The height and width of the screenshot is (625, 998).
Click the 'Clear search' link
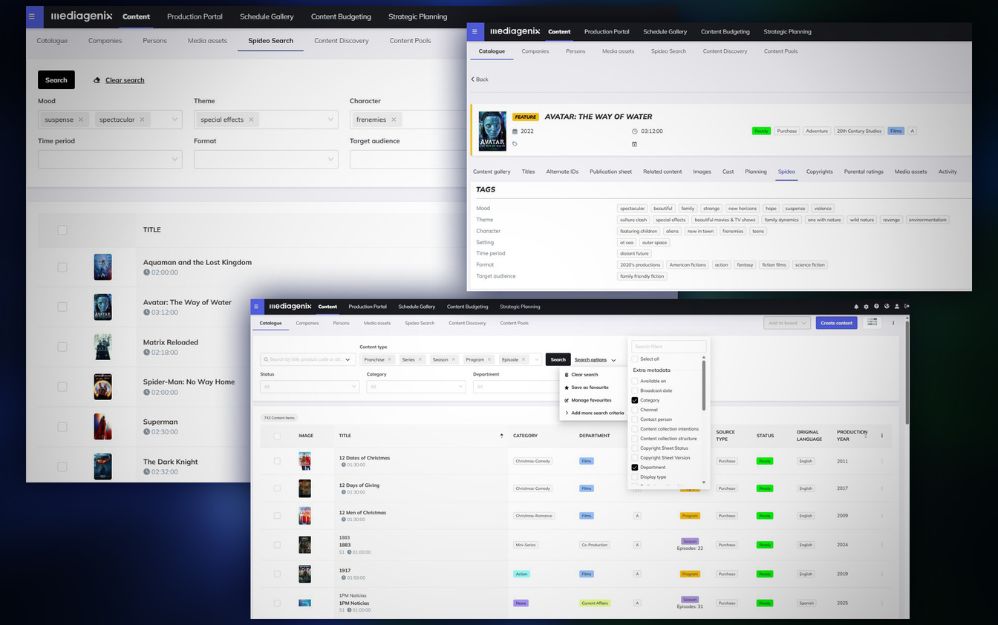click(124, 80)
